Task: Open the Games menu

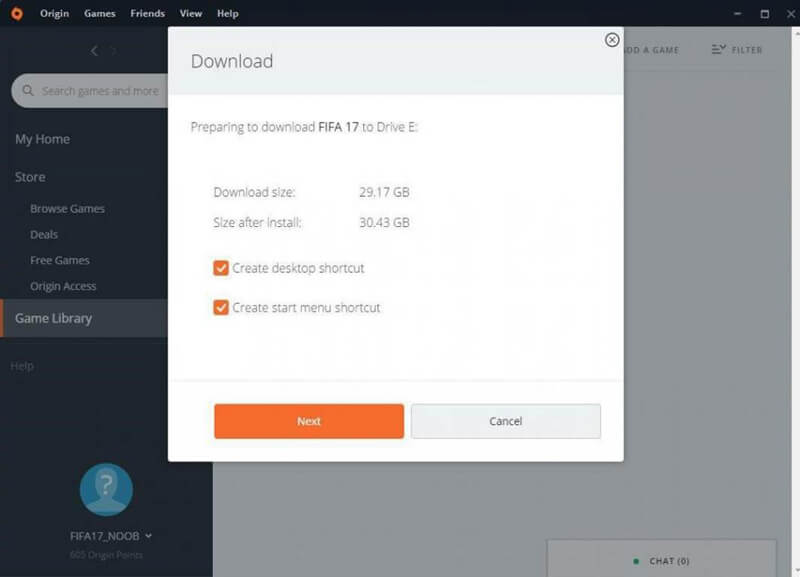Action: pos(99,13)
